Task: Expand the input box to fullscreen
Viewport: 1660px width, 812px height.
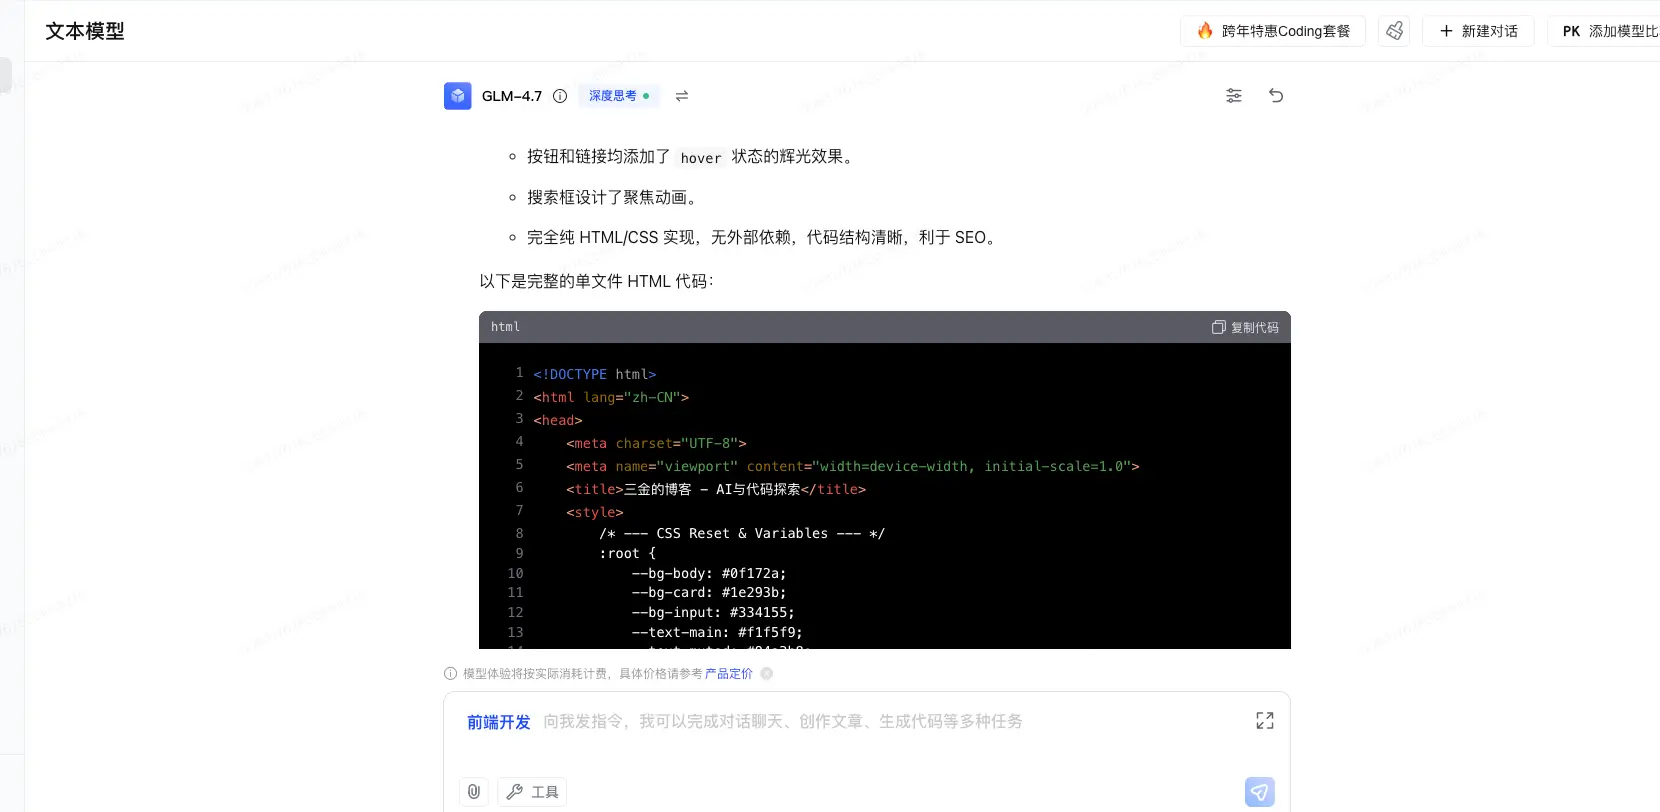Action: pyautogui.click(x=1265, y=721)
